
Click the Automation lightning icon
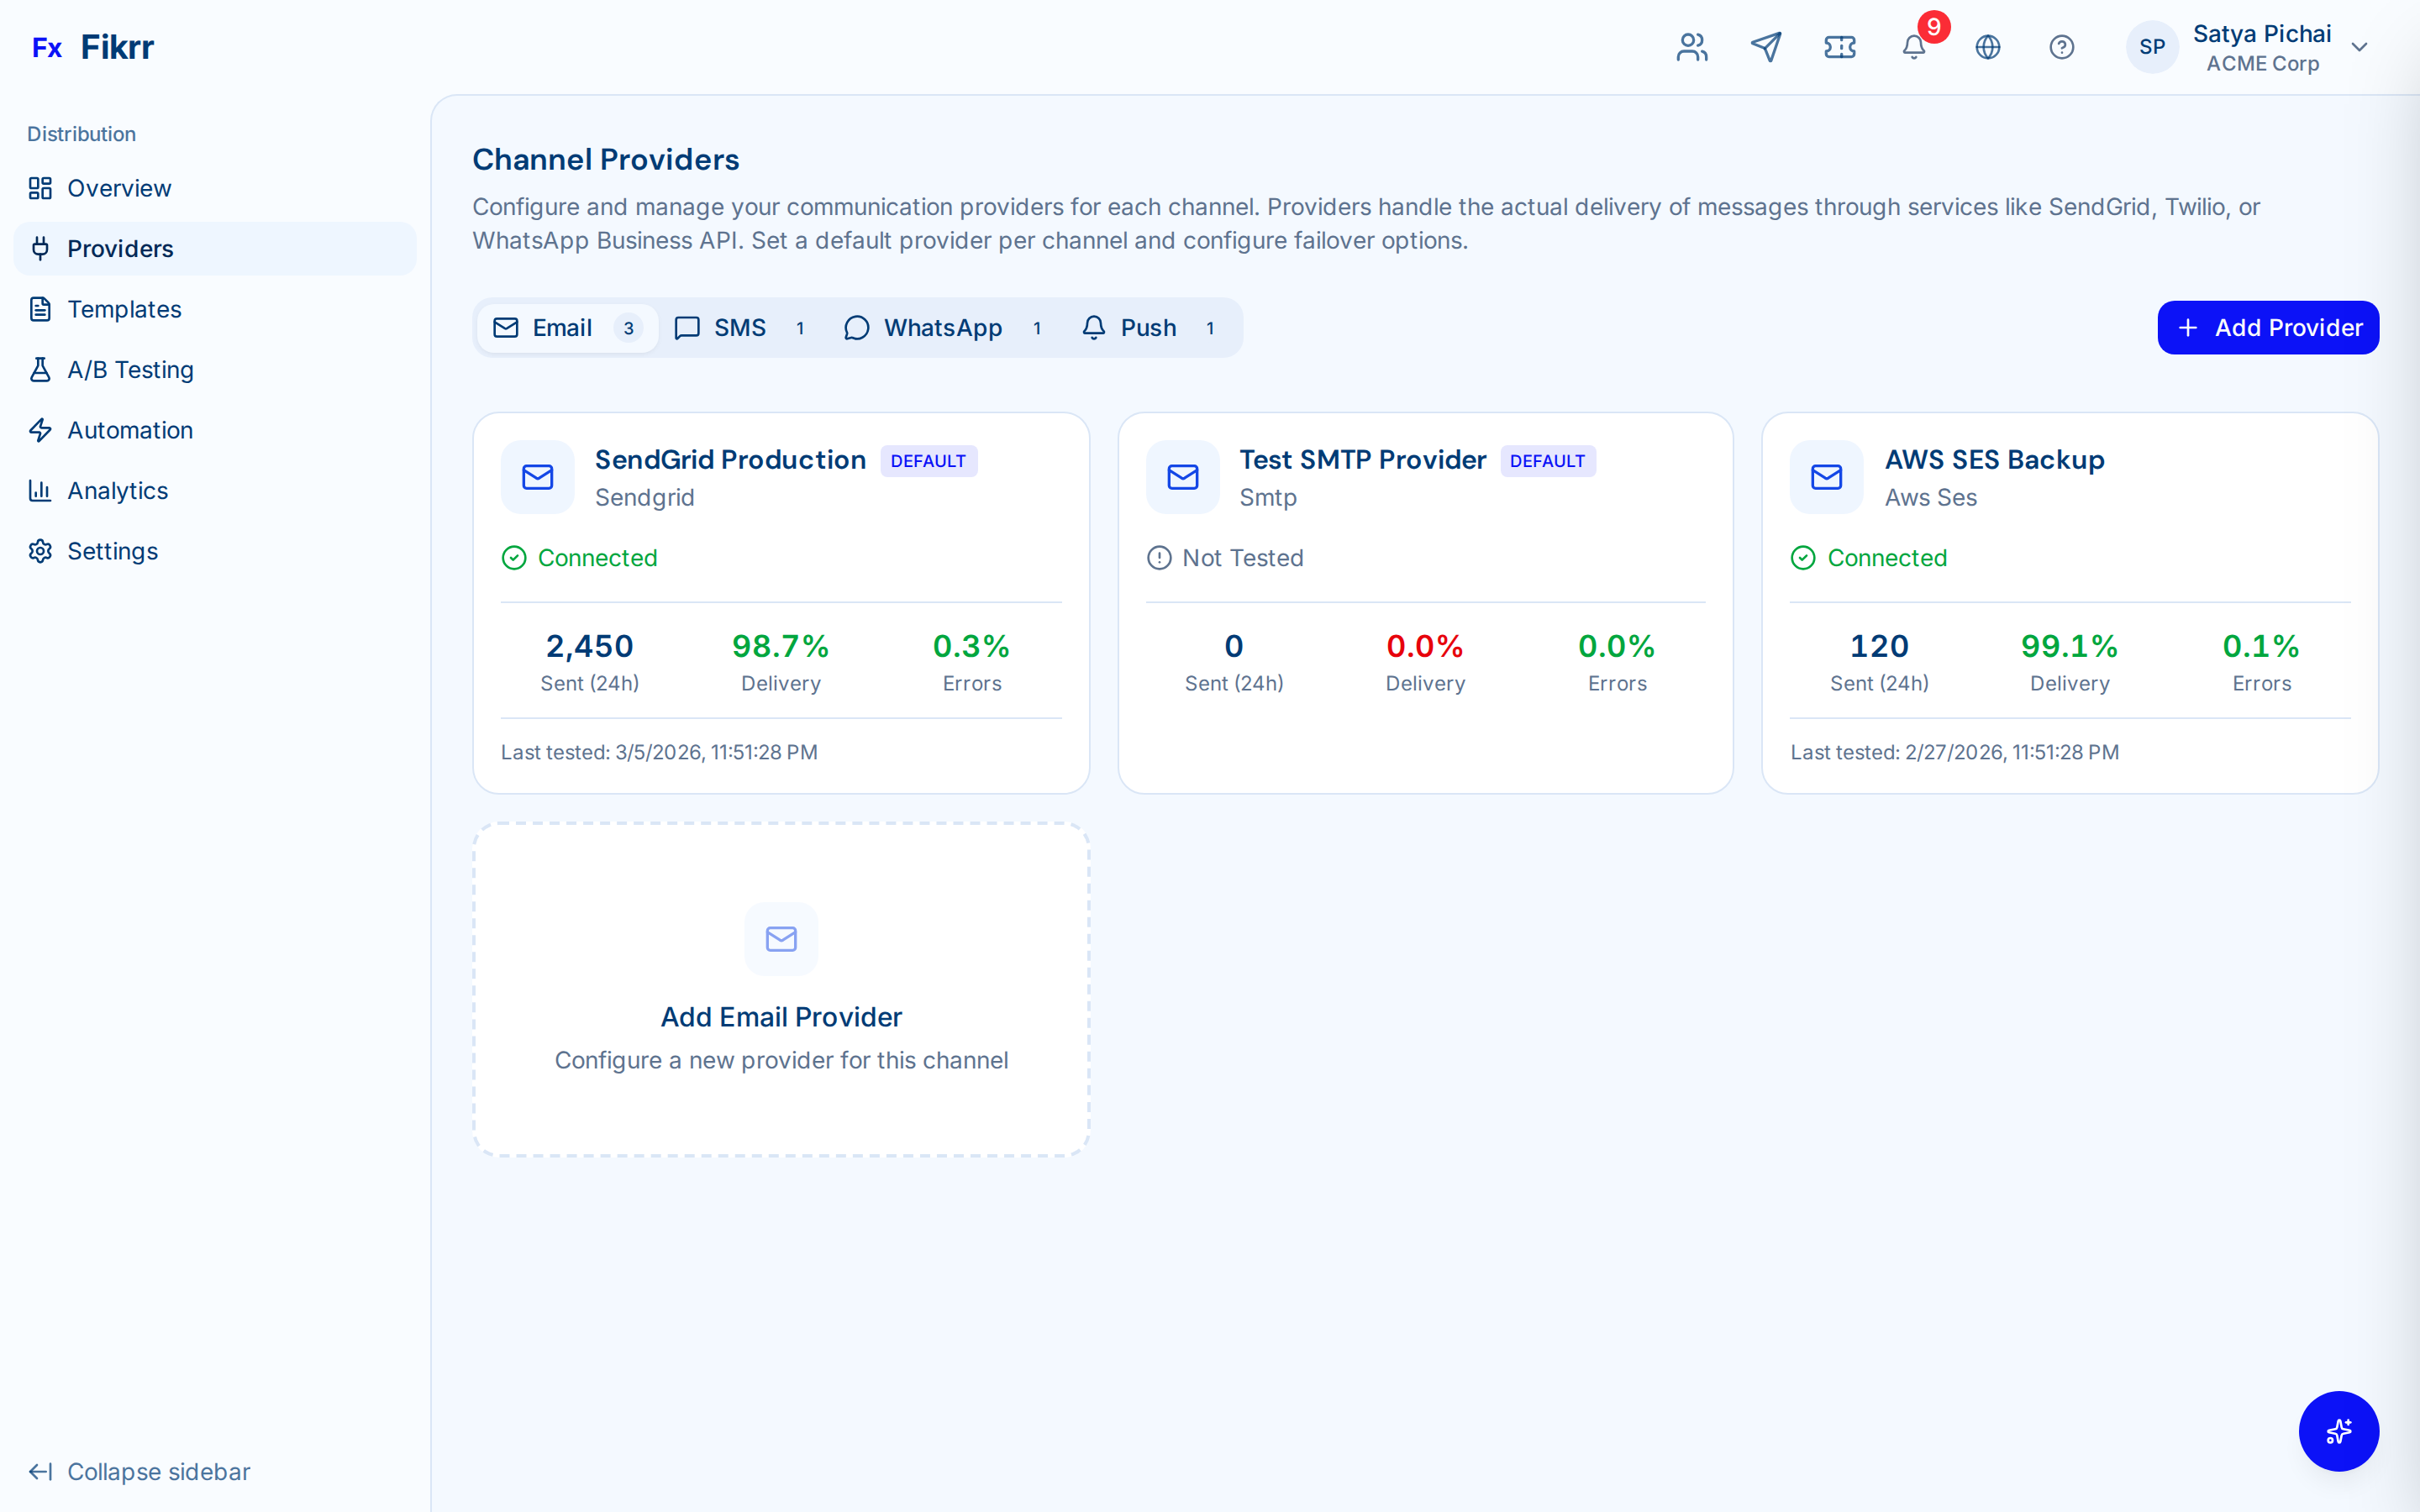40,430
